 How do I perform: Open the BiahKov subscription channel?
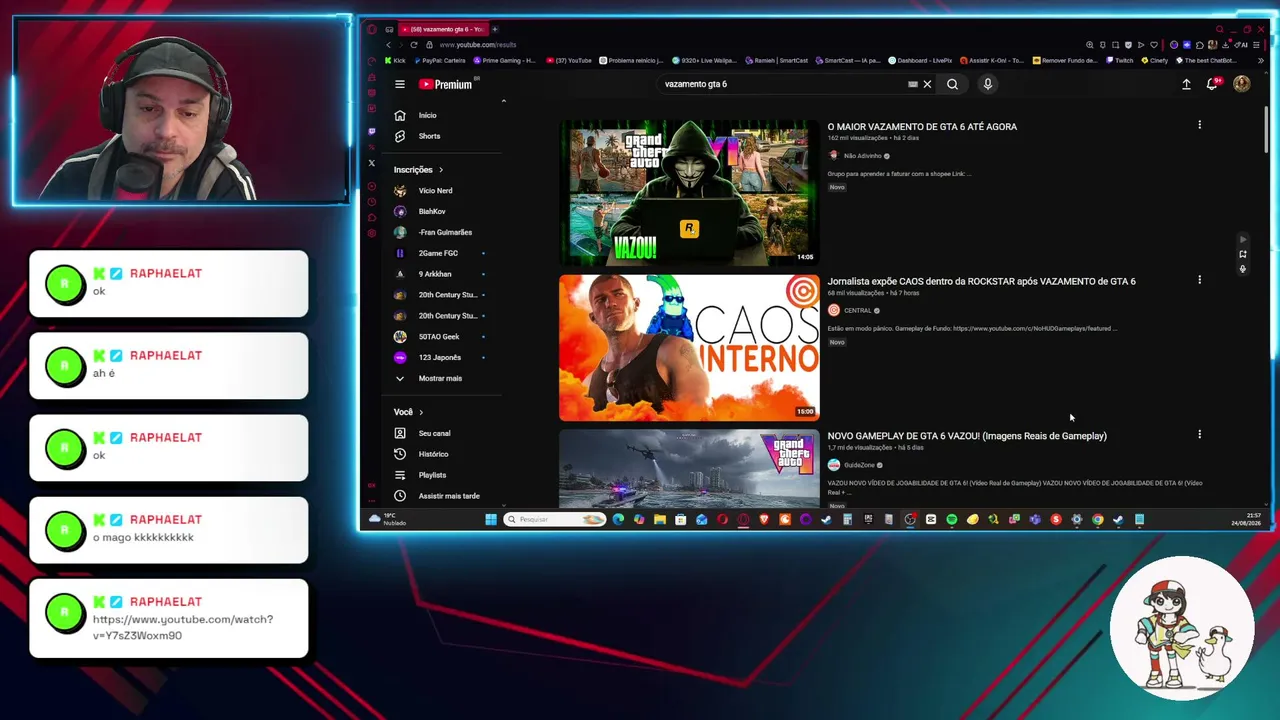pyautogui.click(x=445, y=212)
